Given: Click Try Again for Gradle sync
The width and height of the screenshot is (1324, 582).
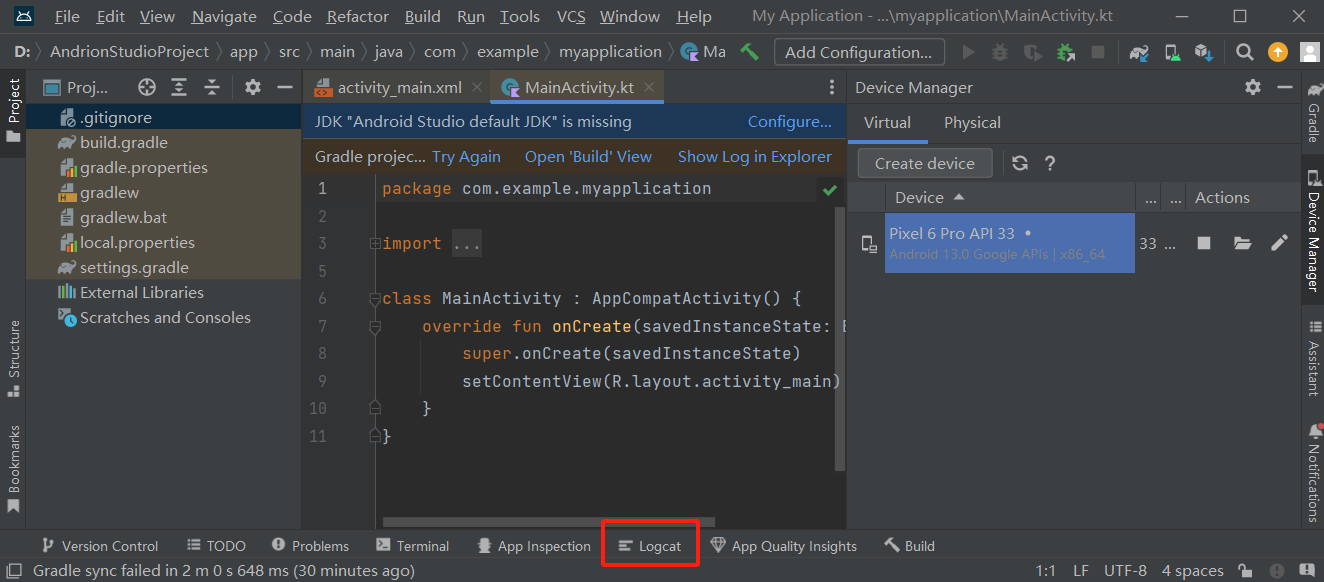Looking at the screenshot, I should (466, 156).
